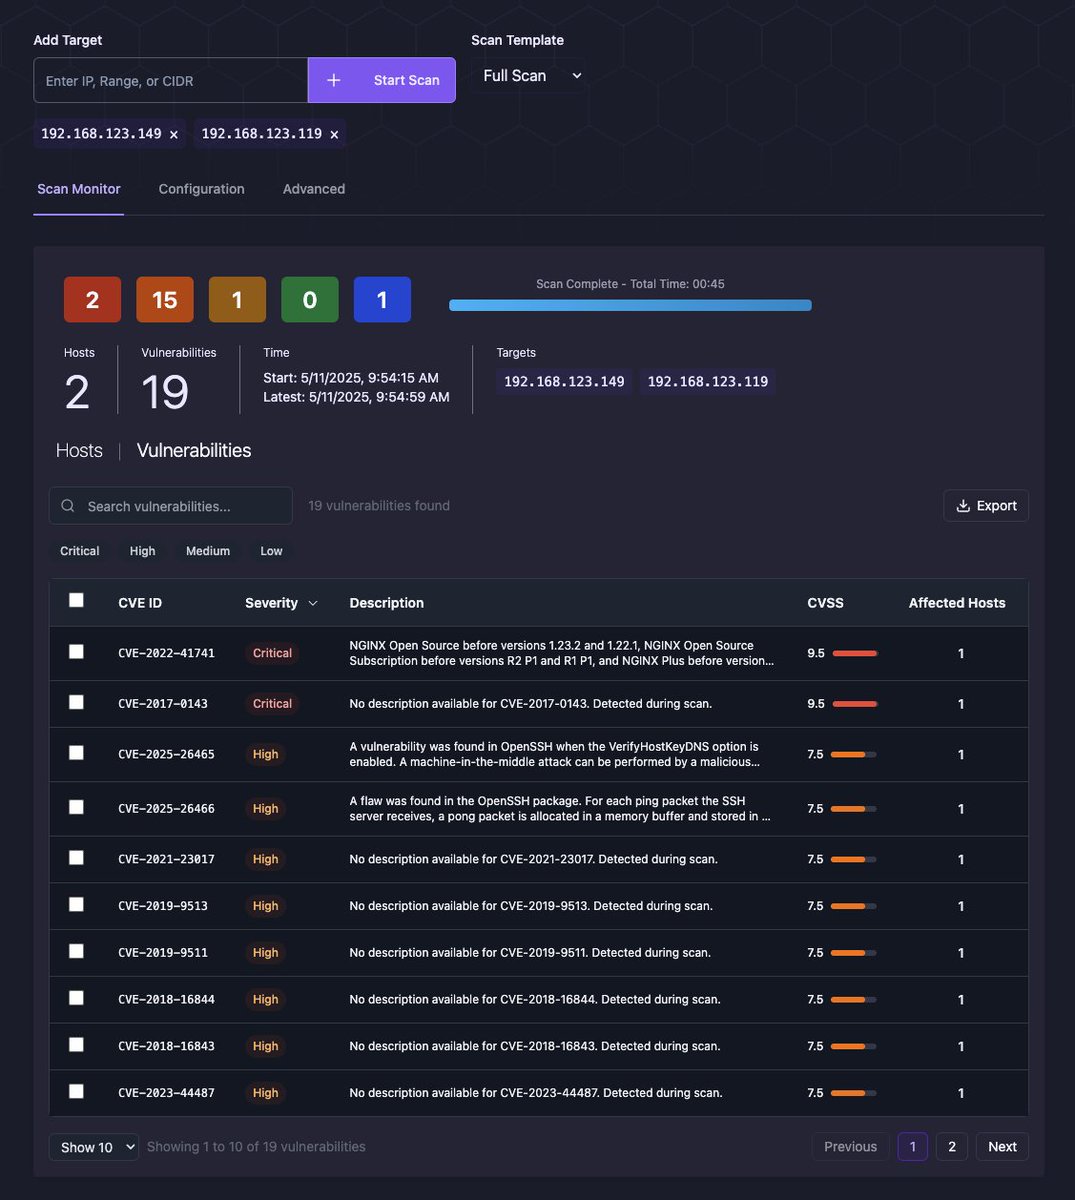
Task: Jump to page 2
Action: [x=952, y=1147]
